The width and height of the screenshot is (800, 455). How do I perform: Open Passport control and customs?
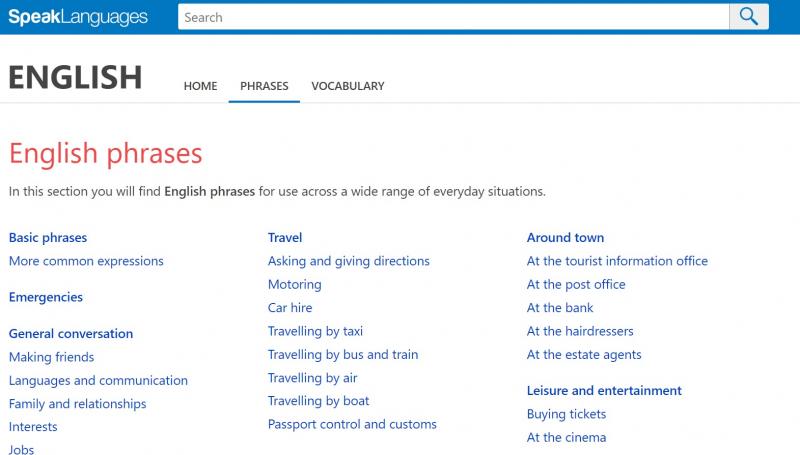point(353,424)
